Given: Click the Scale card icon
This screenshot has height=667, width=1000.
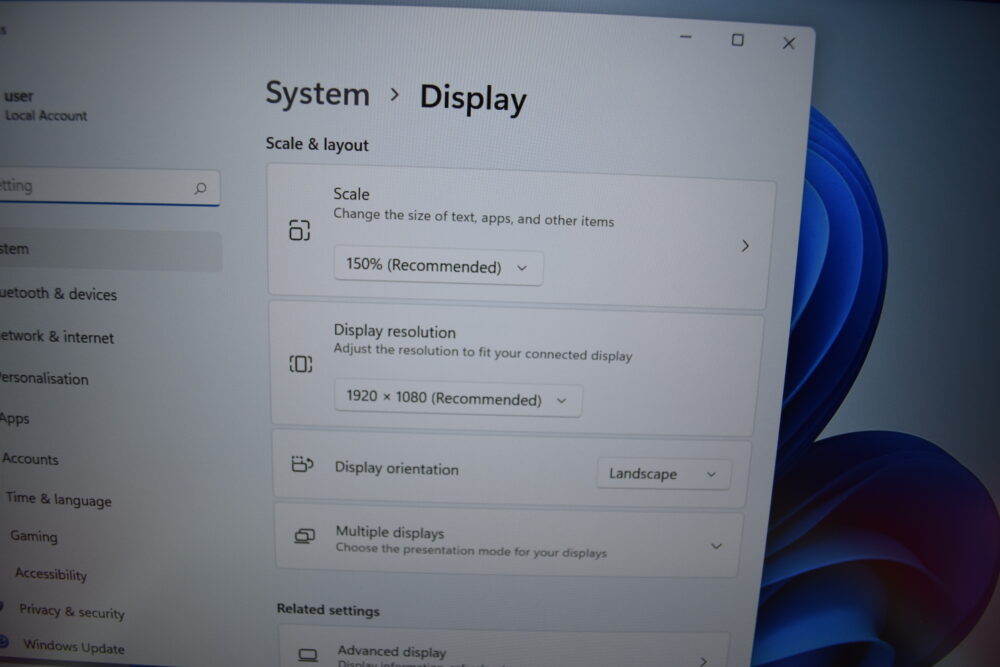Looking at the screenshot, I should click(x=299, y=230).
